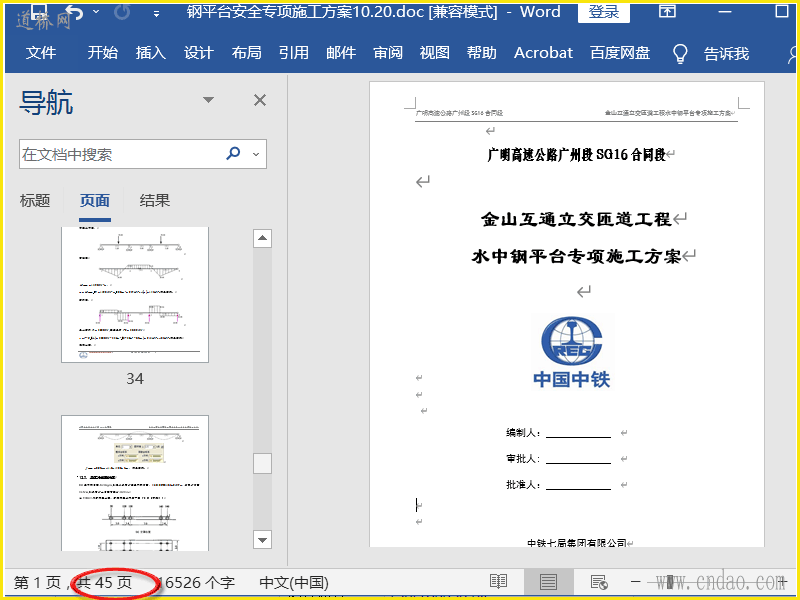This screenshot has width=800, height=600.
Task: Open the 百度网盘 ribbon tab
Action: tap(620, 53)
